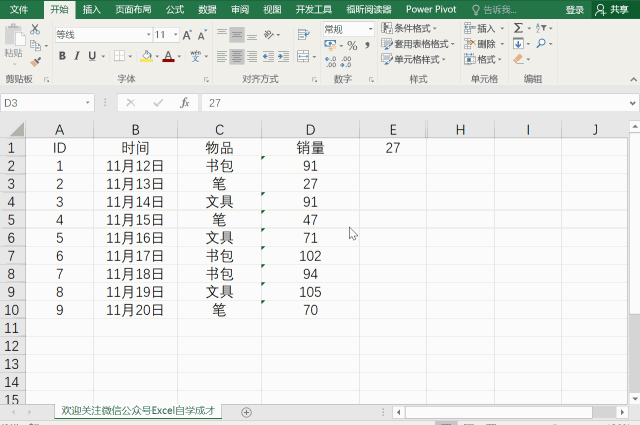Click the Format Painter brush icon
Viewport: 640px width, 425px height.
click(36, 62)
